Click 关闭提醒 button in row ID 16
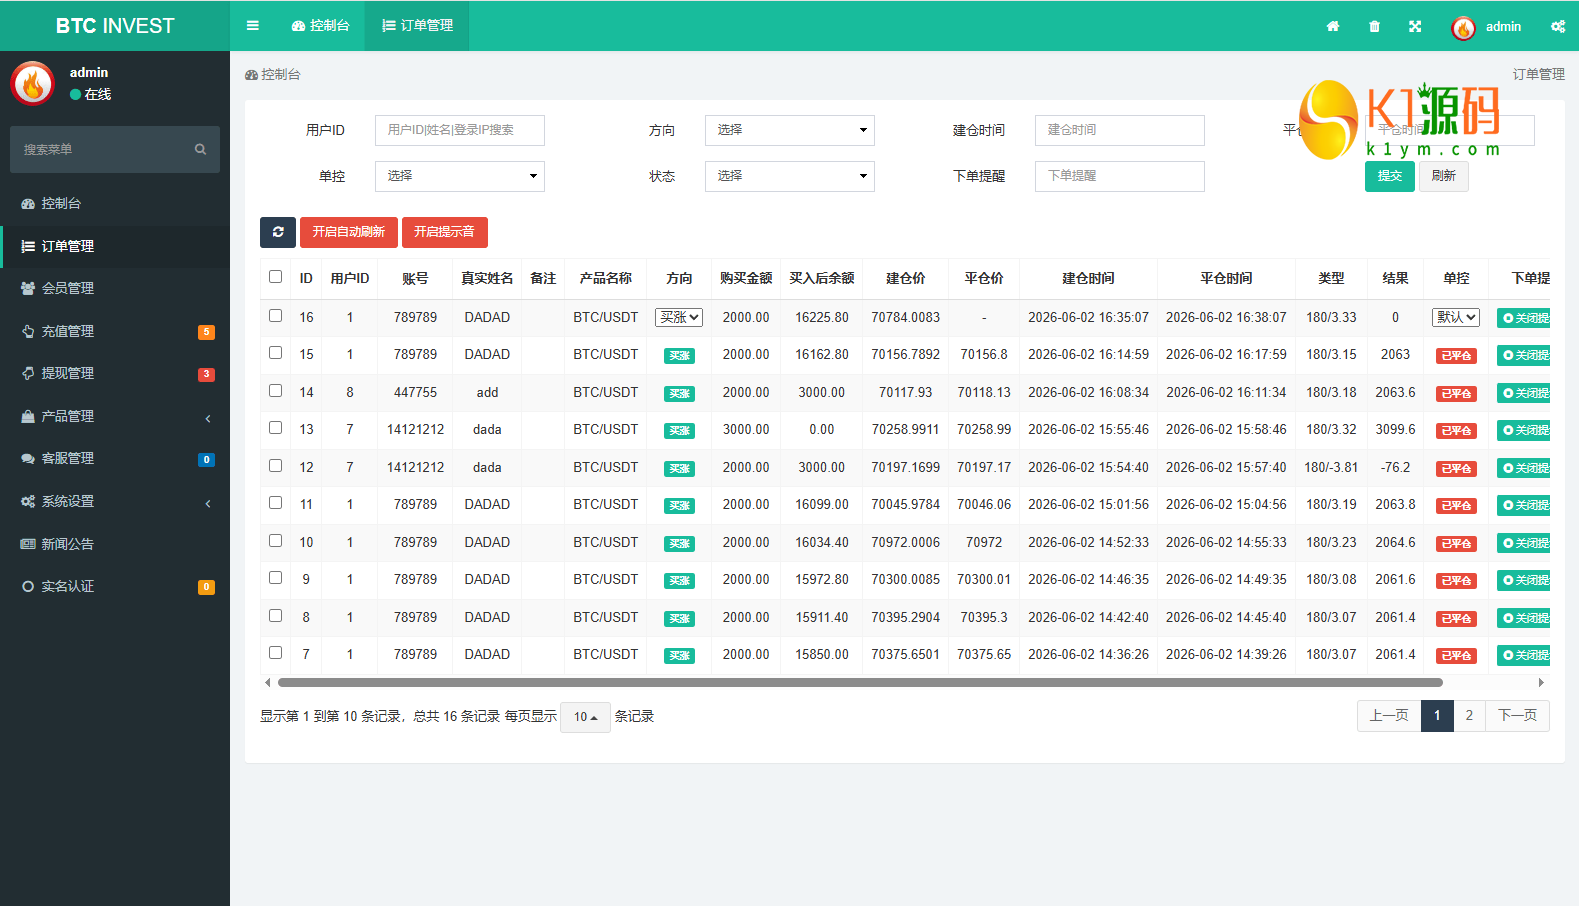 coord(1524,318)
